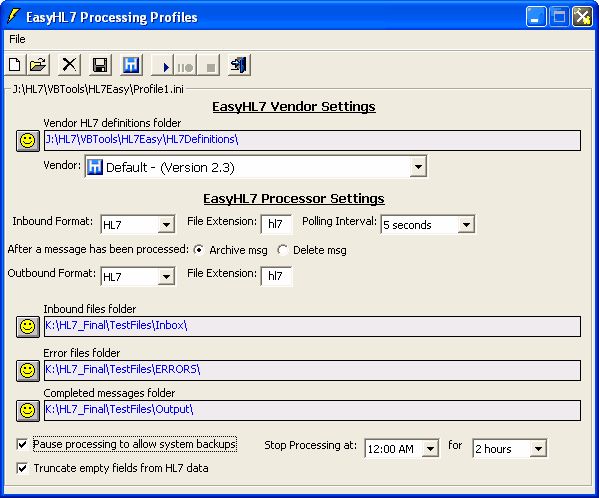Click the blue HL7 toolbar icon

click(x=131, y=65)
